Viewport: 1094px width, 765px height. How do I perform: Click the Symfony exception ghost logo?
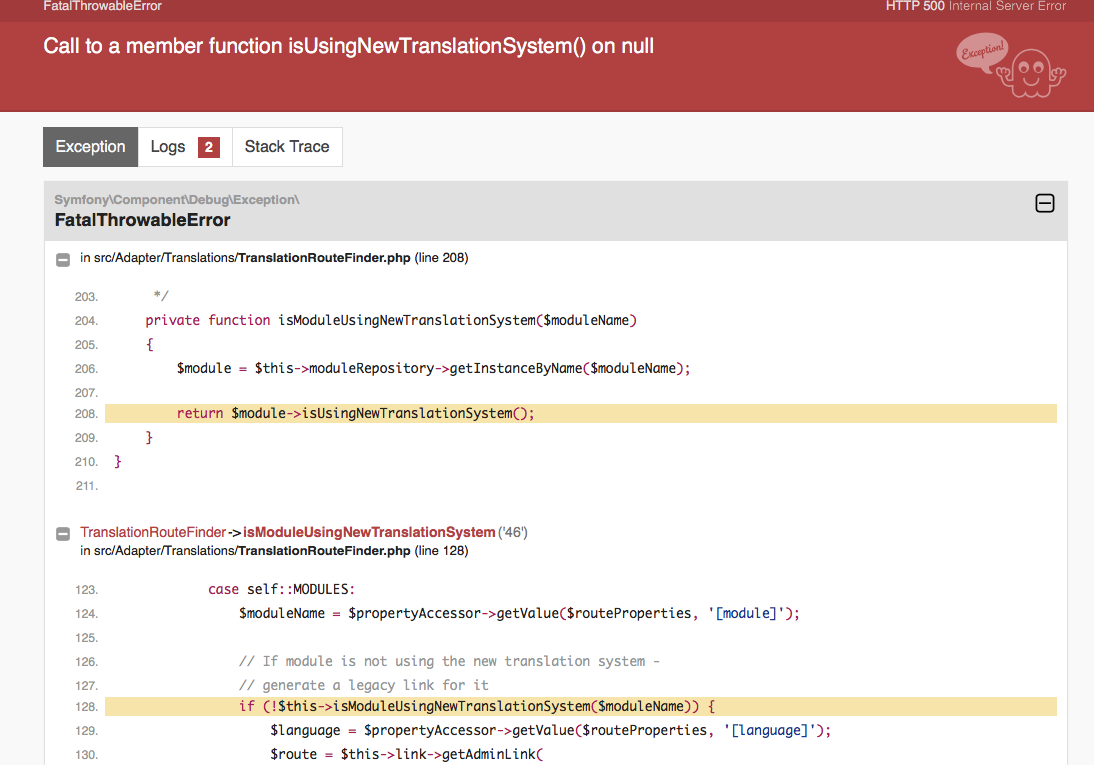pos(1011,65)
